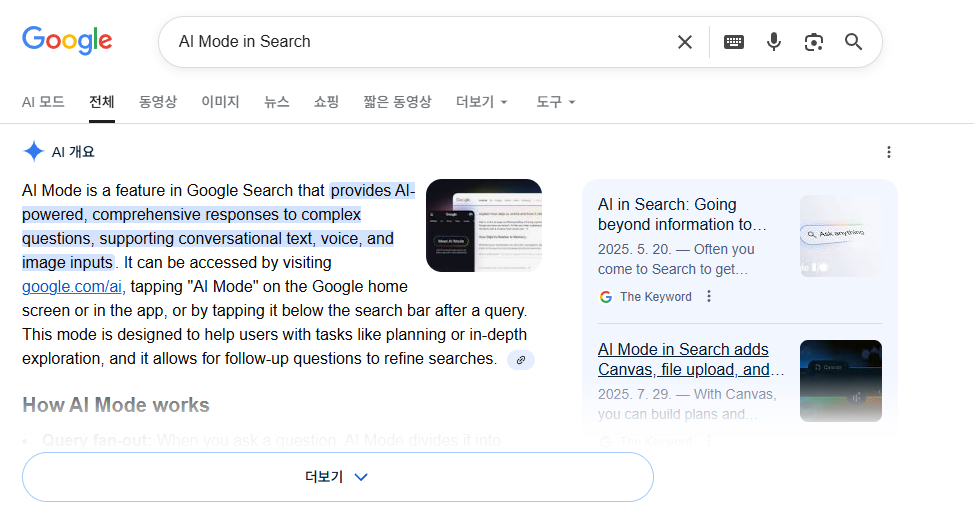This screenshot has height=510, width=974.
Task: Open the 뉴스 tab
Action: pos(276,102)
